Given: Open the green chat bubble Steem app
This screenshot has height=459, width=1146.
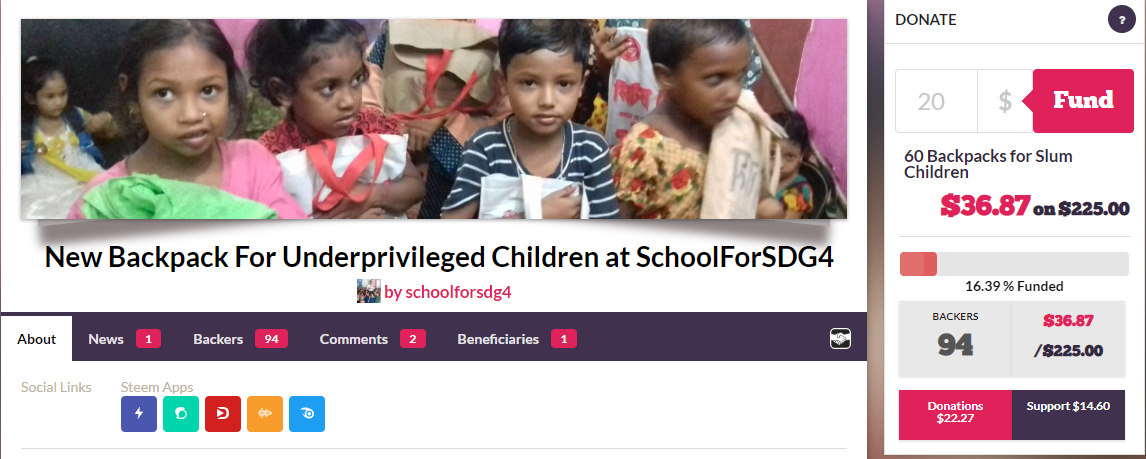Looking at the screenshot, I should pos(181,414).
